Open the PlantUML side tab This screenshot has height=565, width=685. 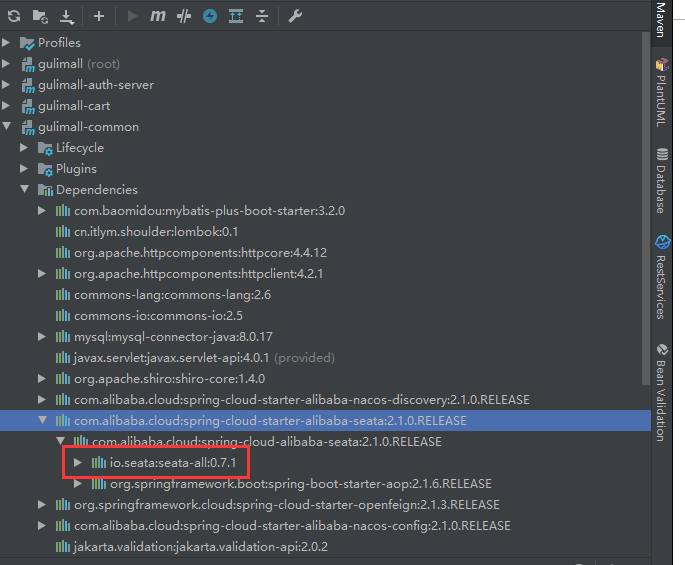click(661, 93)
